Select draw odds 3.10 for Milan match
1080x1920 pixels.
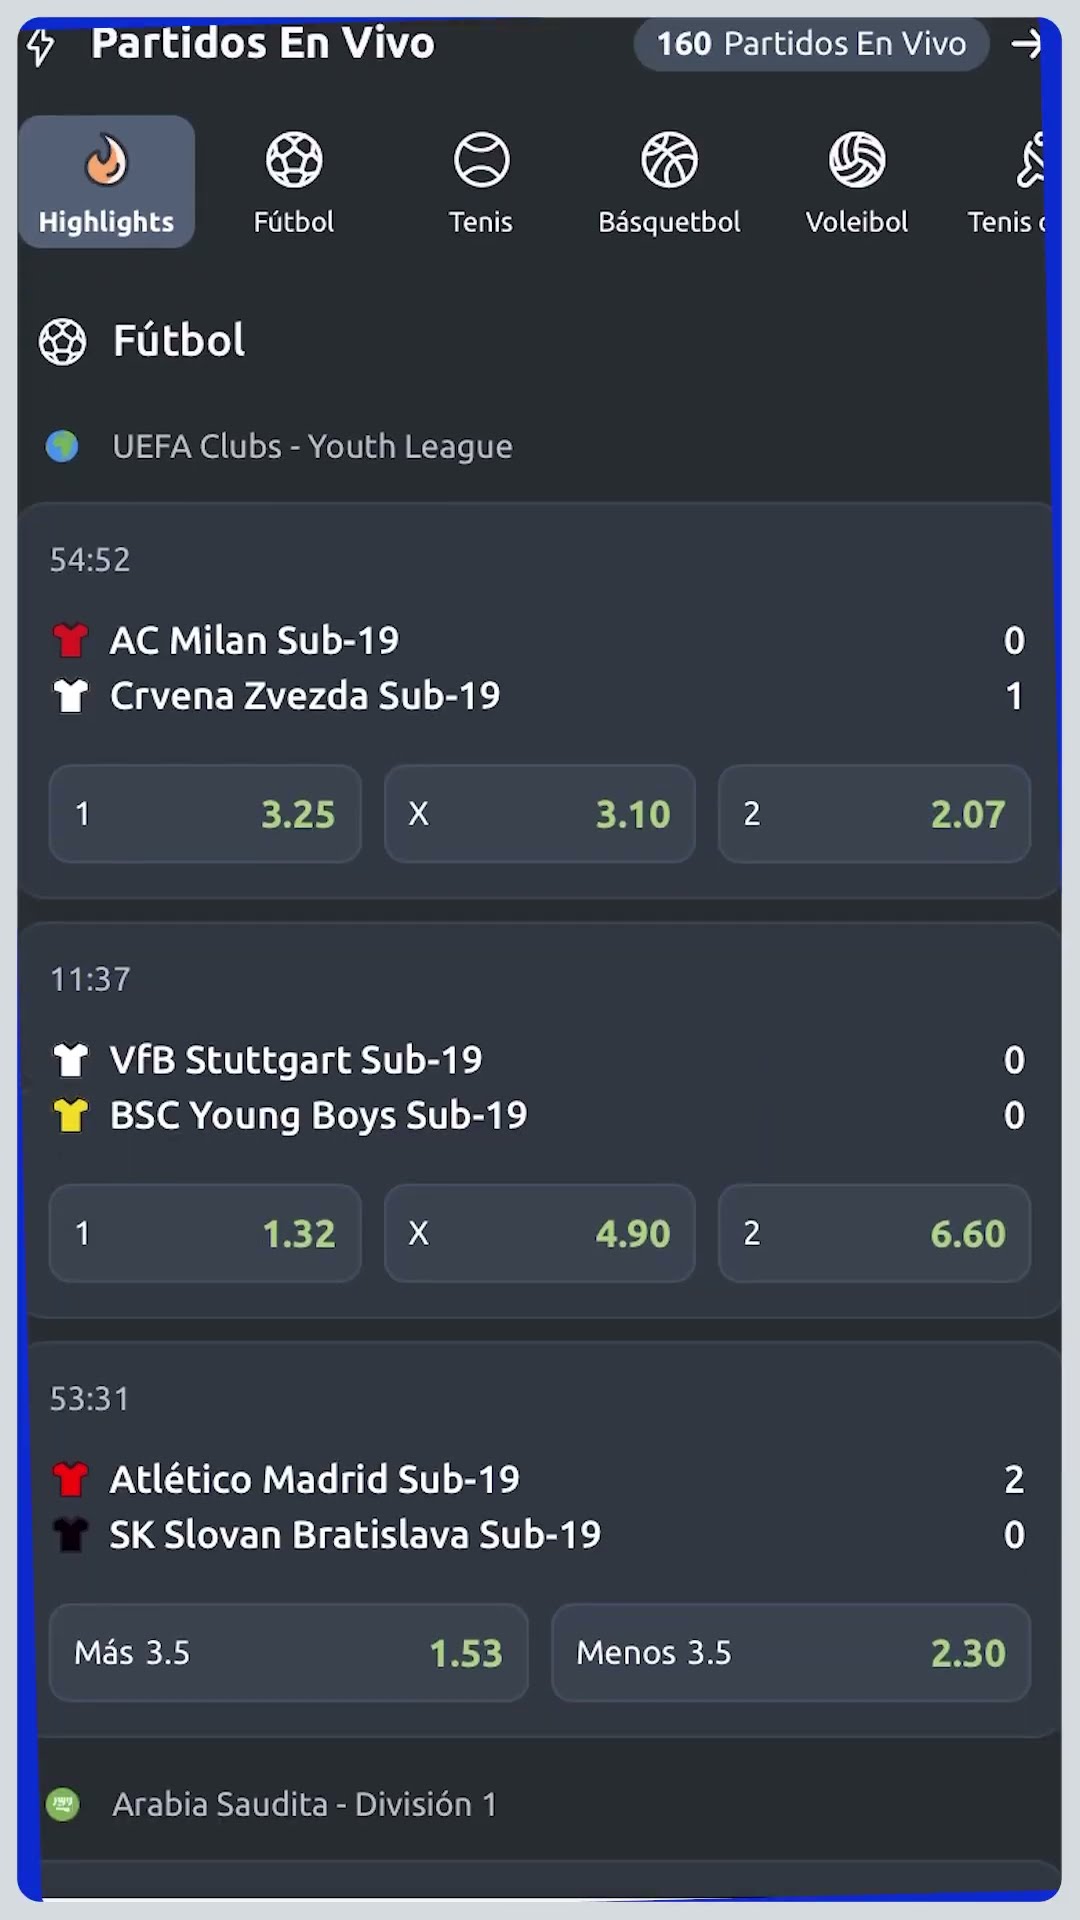point(540,814)
